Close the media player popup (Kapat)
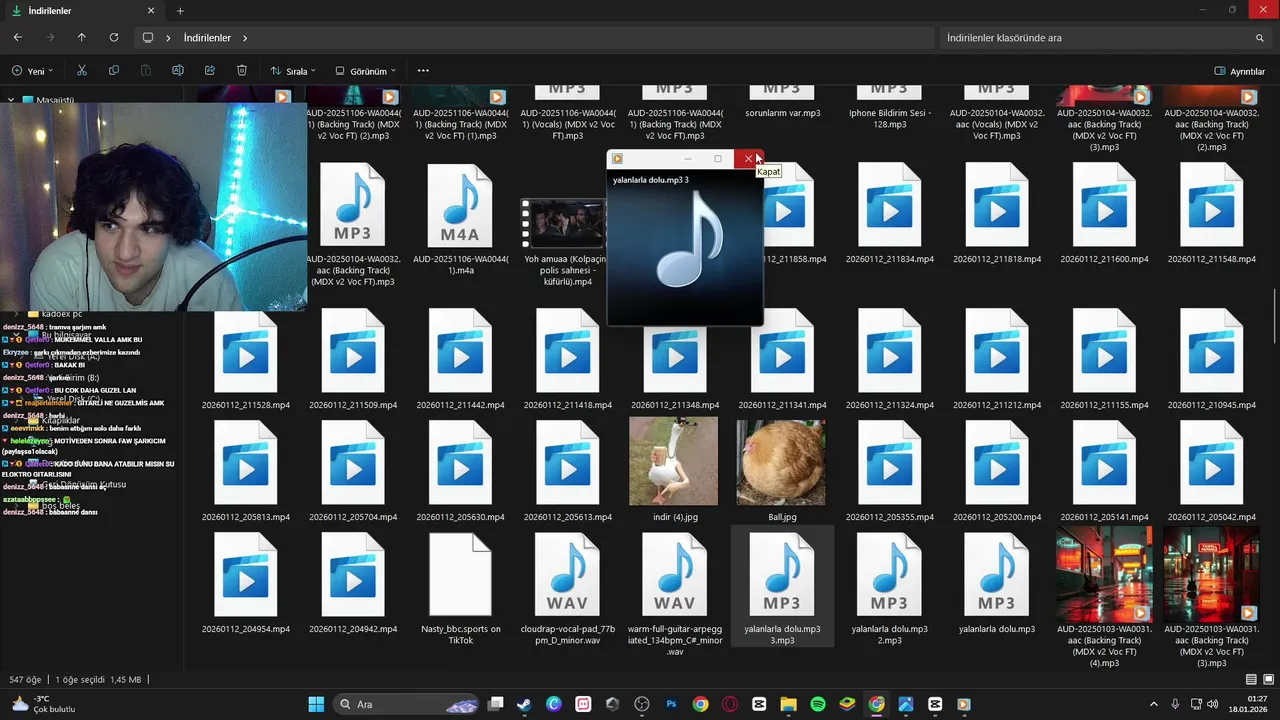1280x720 pixels. pyautogui.click(x=748, y=158)
